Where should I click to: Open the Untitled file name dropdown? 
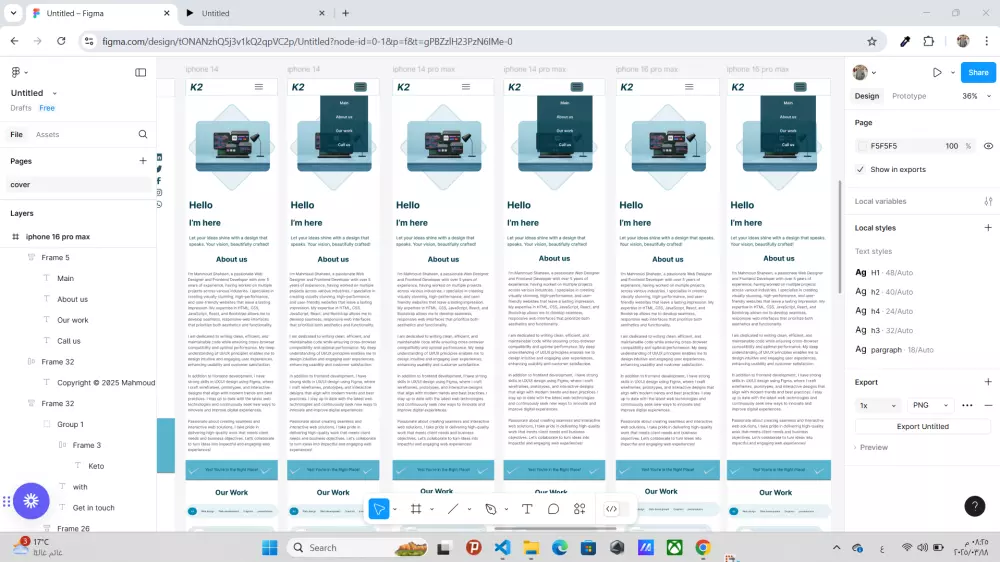click(x=55, y=93)
